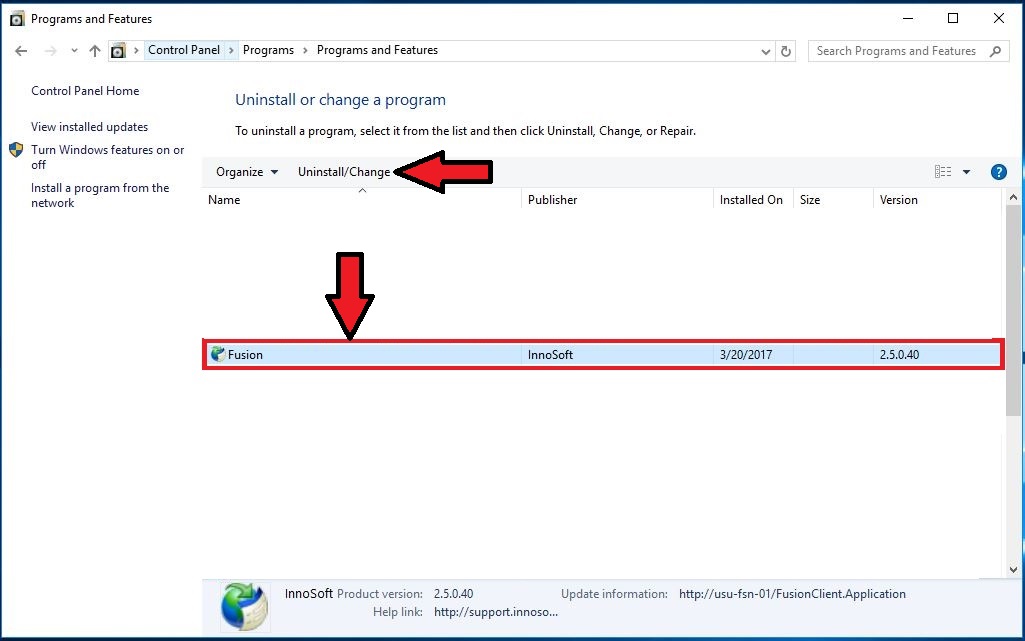Sort by the Publisher column header

553,200
